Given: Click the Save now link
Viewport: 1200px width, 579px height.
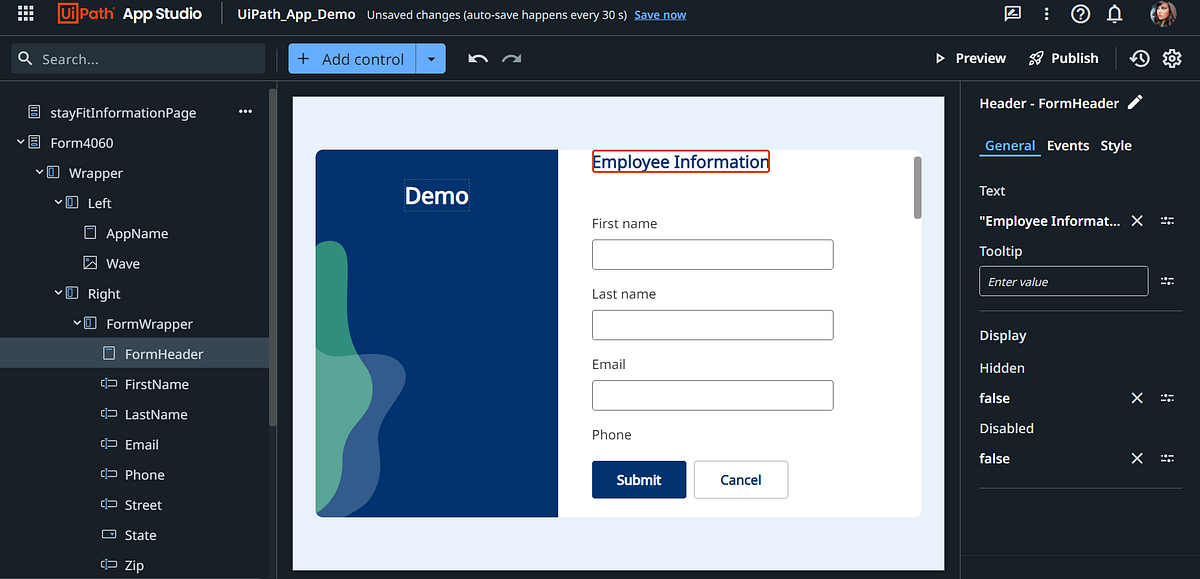Looking at the screenshot, I should click(x=659, y=14).
